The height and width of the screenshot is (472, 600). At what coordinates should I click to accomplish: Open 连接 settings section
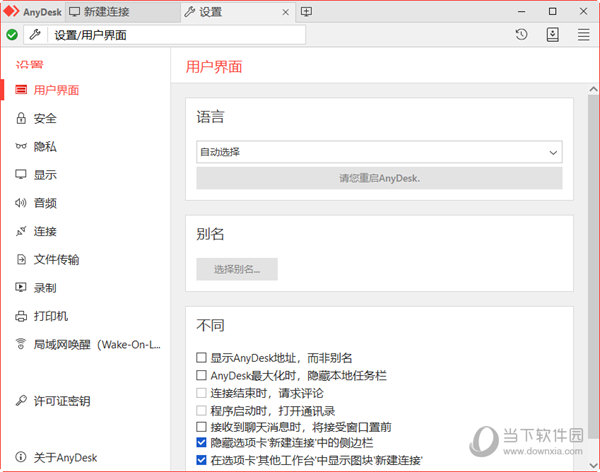[x=45, y=231]
